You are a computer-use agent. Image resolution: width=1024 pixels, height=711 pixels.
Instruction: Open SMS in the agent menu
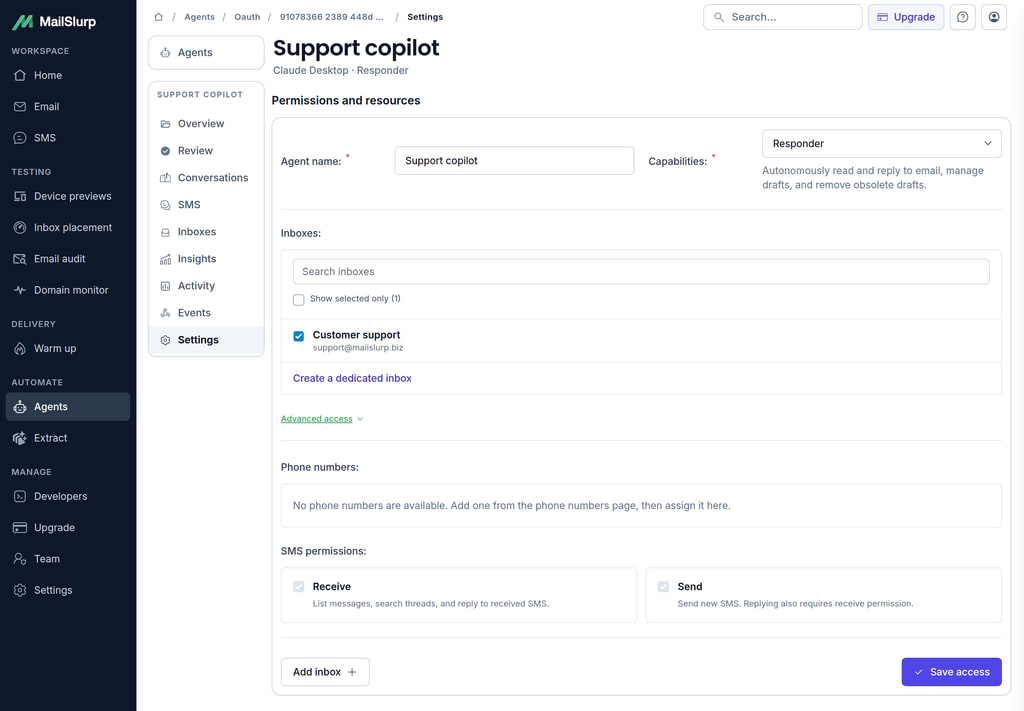pyautogui.click(x=206, y=205)
